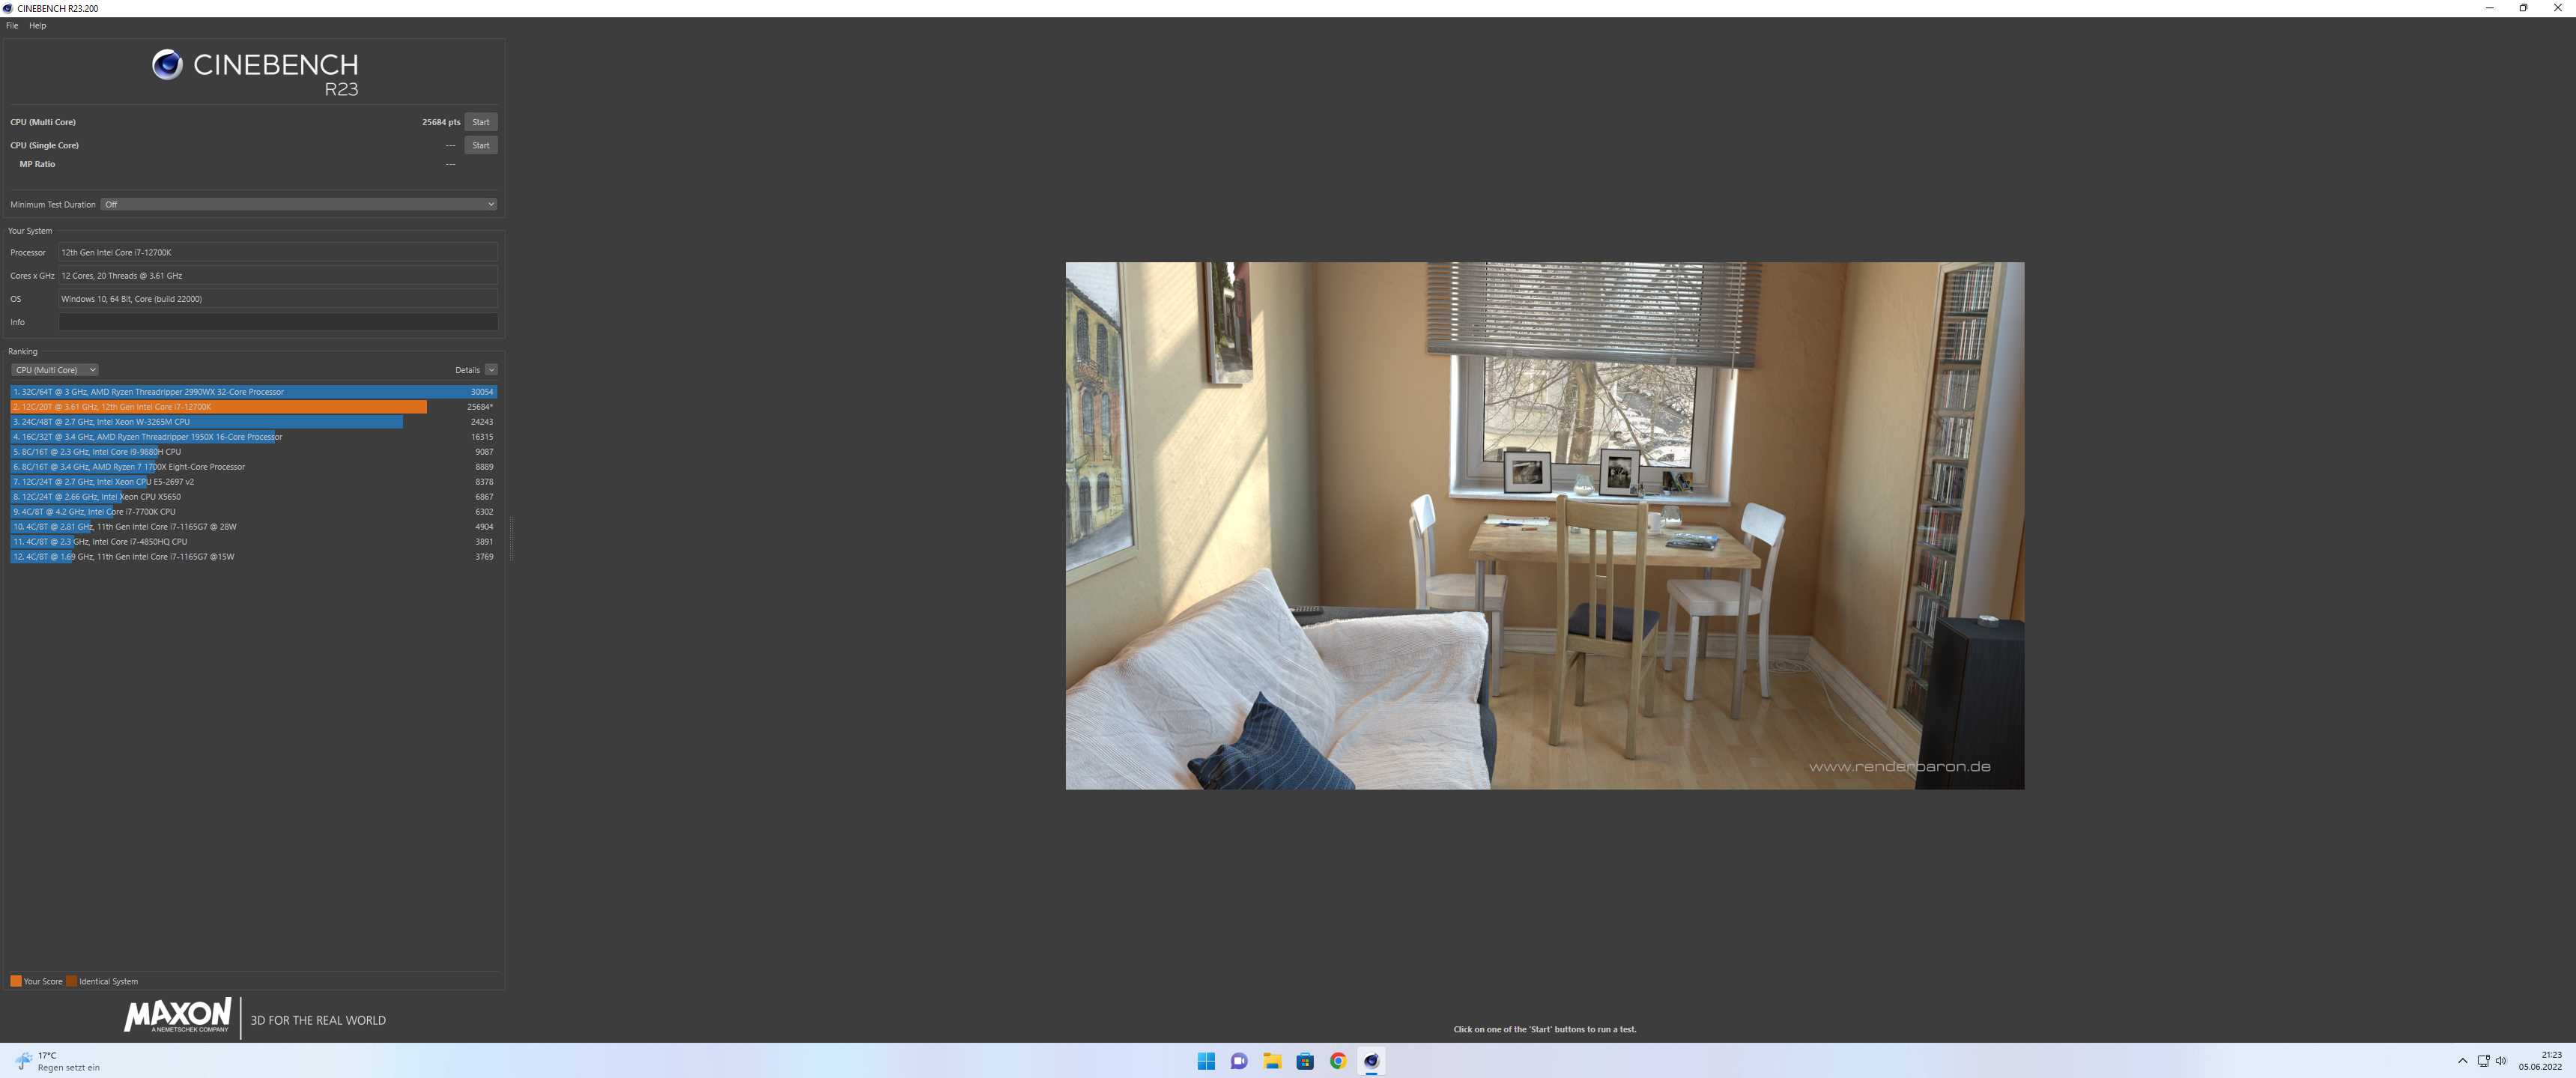Click the Maxon logo
The image size is (2576, 1078).
(177, 1016)
